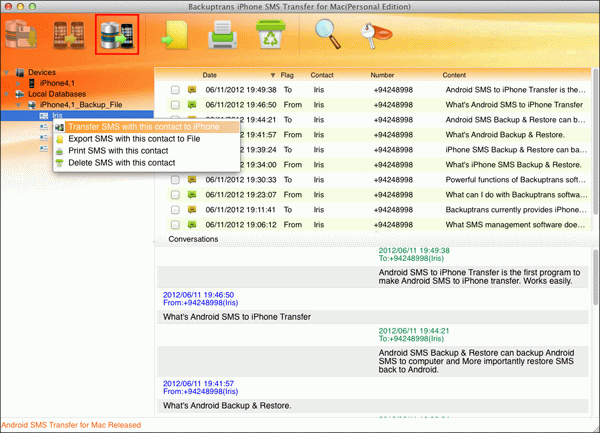Click the Devices folder icon

click(20, 72)
